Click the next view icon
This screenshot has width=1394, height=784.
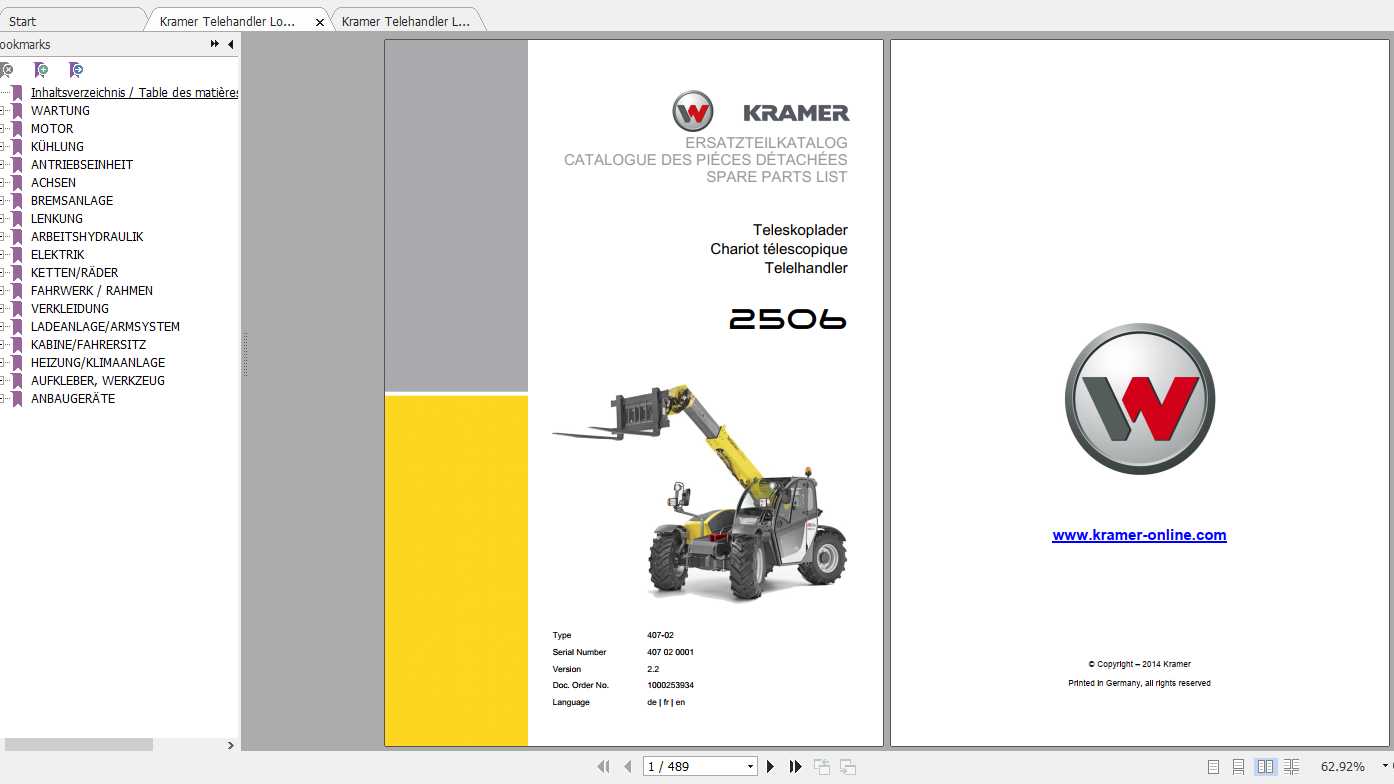click(x=848, y=767)
